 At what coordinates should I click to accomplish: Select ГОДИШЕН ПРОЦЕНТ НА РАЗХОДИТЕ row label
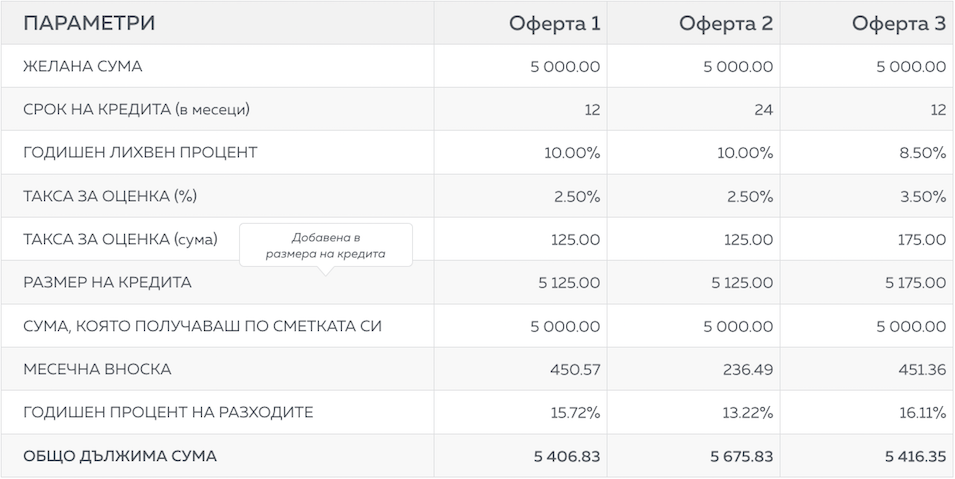(x=168, y=413)
